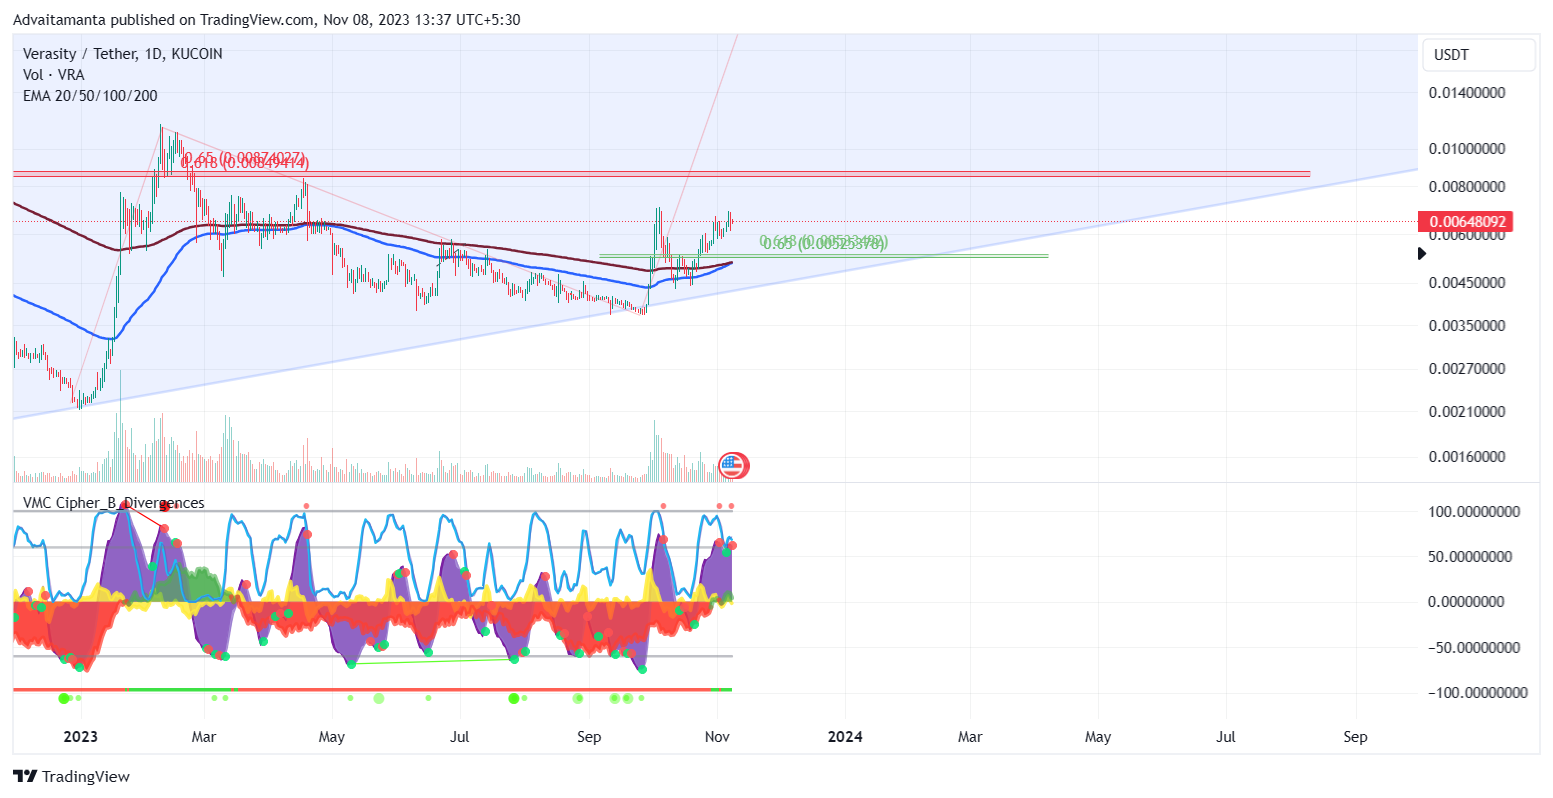Click the Vol · VRA legend
Screen dimensions: 1553x798
[54, 75]
